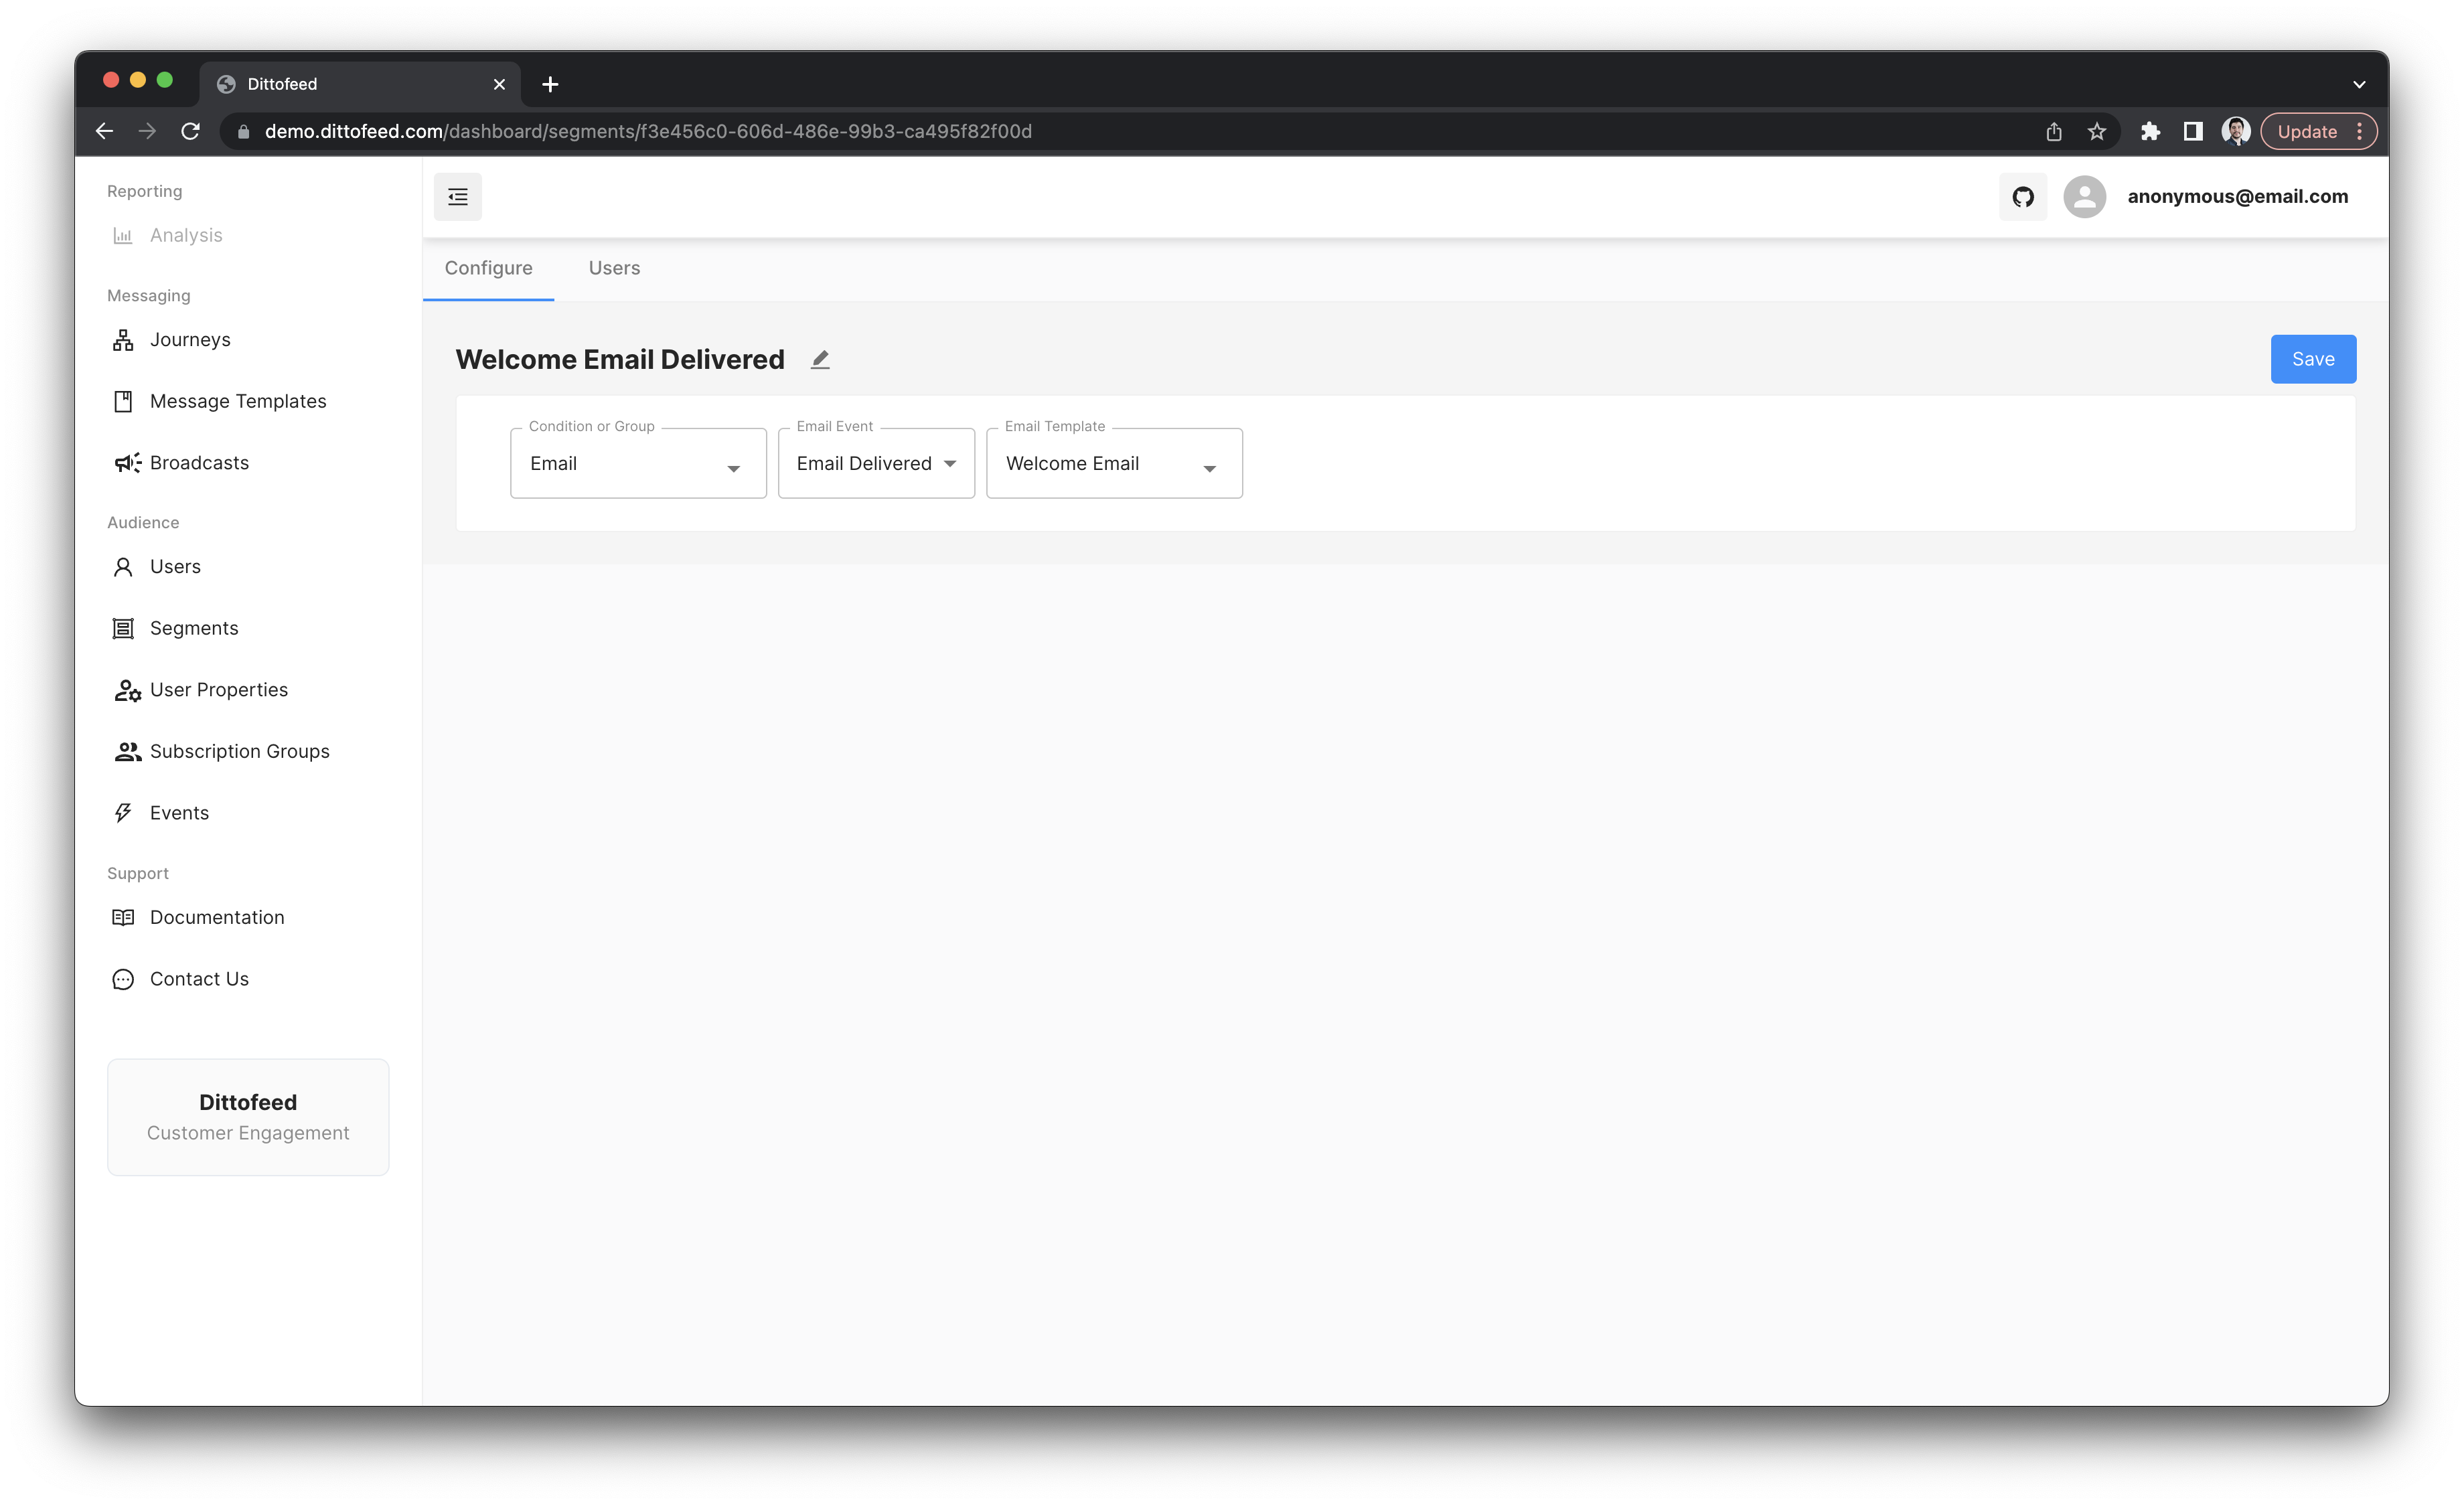Click the User Properties gear-person icon

coord(127,690)
